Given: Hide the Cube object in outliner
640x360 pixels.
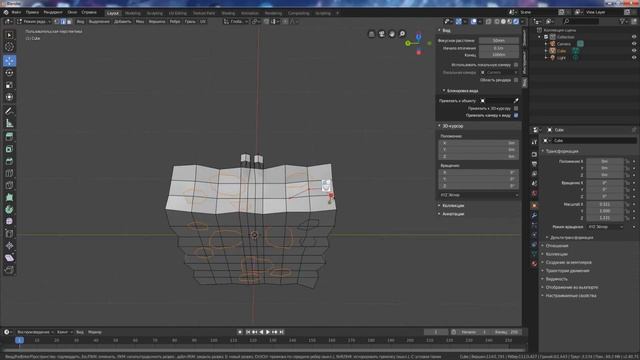Looking at the screenshot, I should pyautogui.click(x=634, y=51).
